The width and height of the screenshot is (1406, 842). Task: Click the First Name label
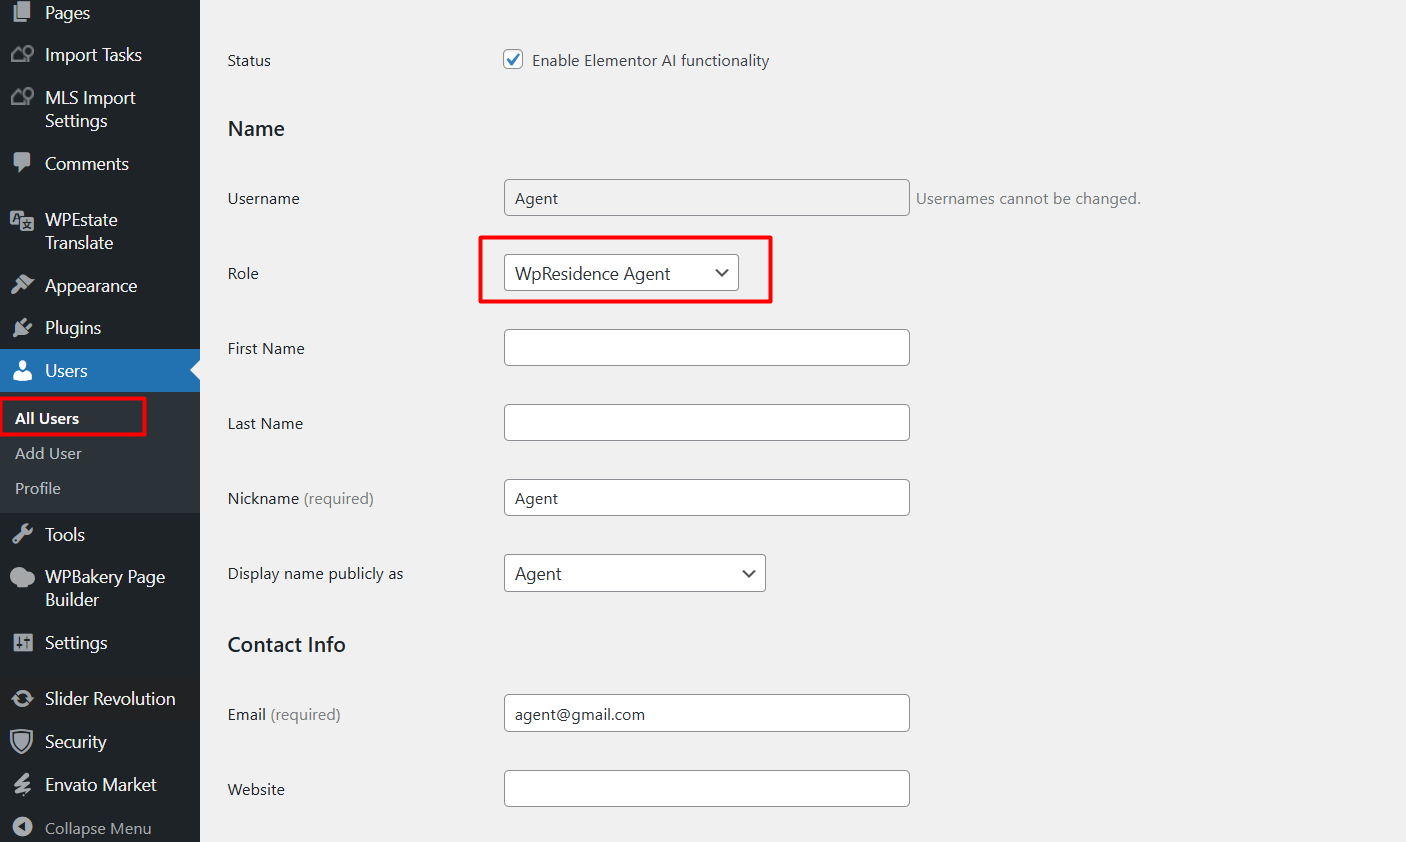coord(266,348)
